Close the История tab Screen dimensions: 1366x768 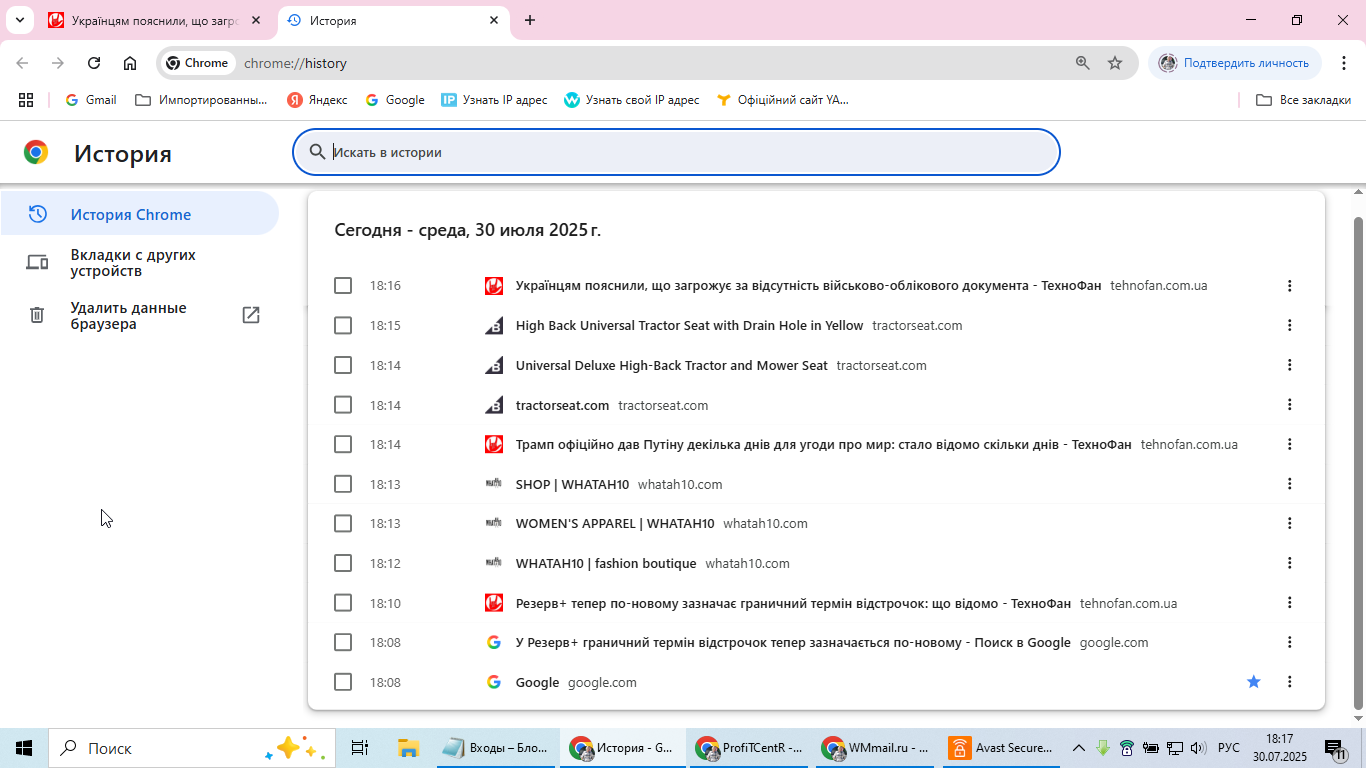point(494,20)
